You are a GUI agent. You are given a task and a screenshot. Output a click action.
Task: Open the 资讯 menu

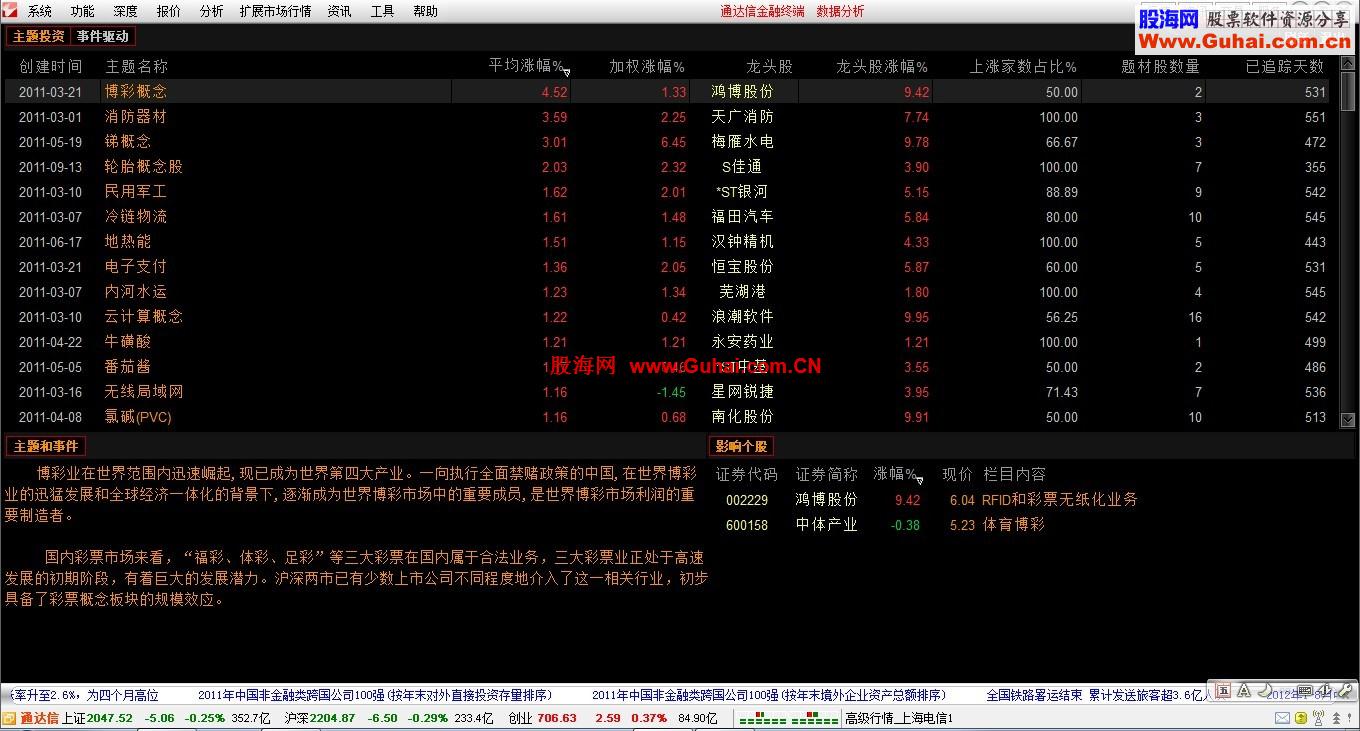339,11
